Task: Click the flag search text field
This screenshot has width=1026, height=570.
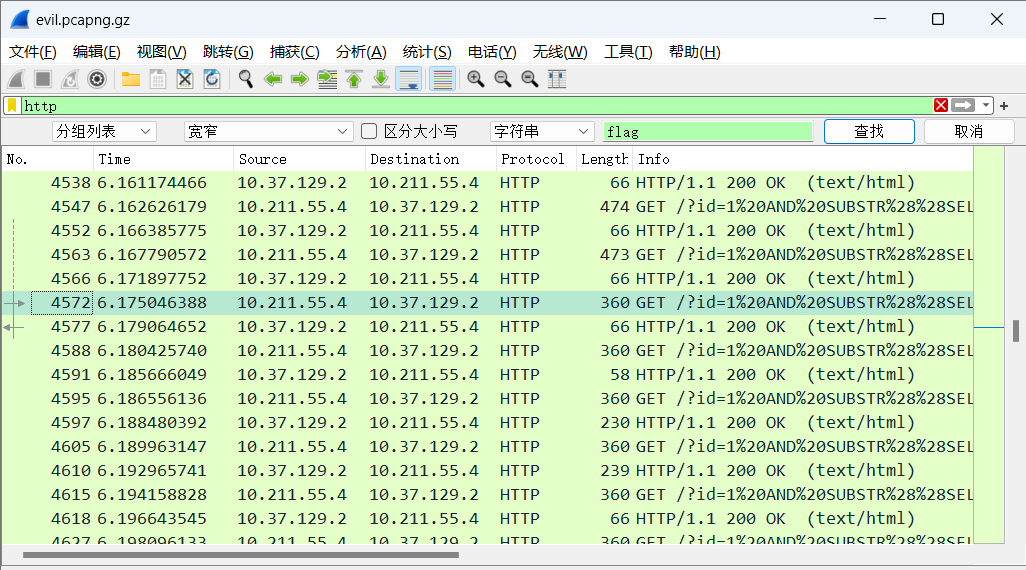Action: click(707, 131)
